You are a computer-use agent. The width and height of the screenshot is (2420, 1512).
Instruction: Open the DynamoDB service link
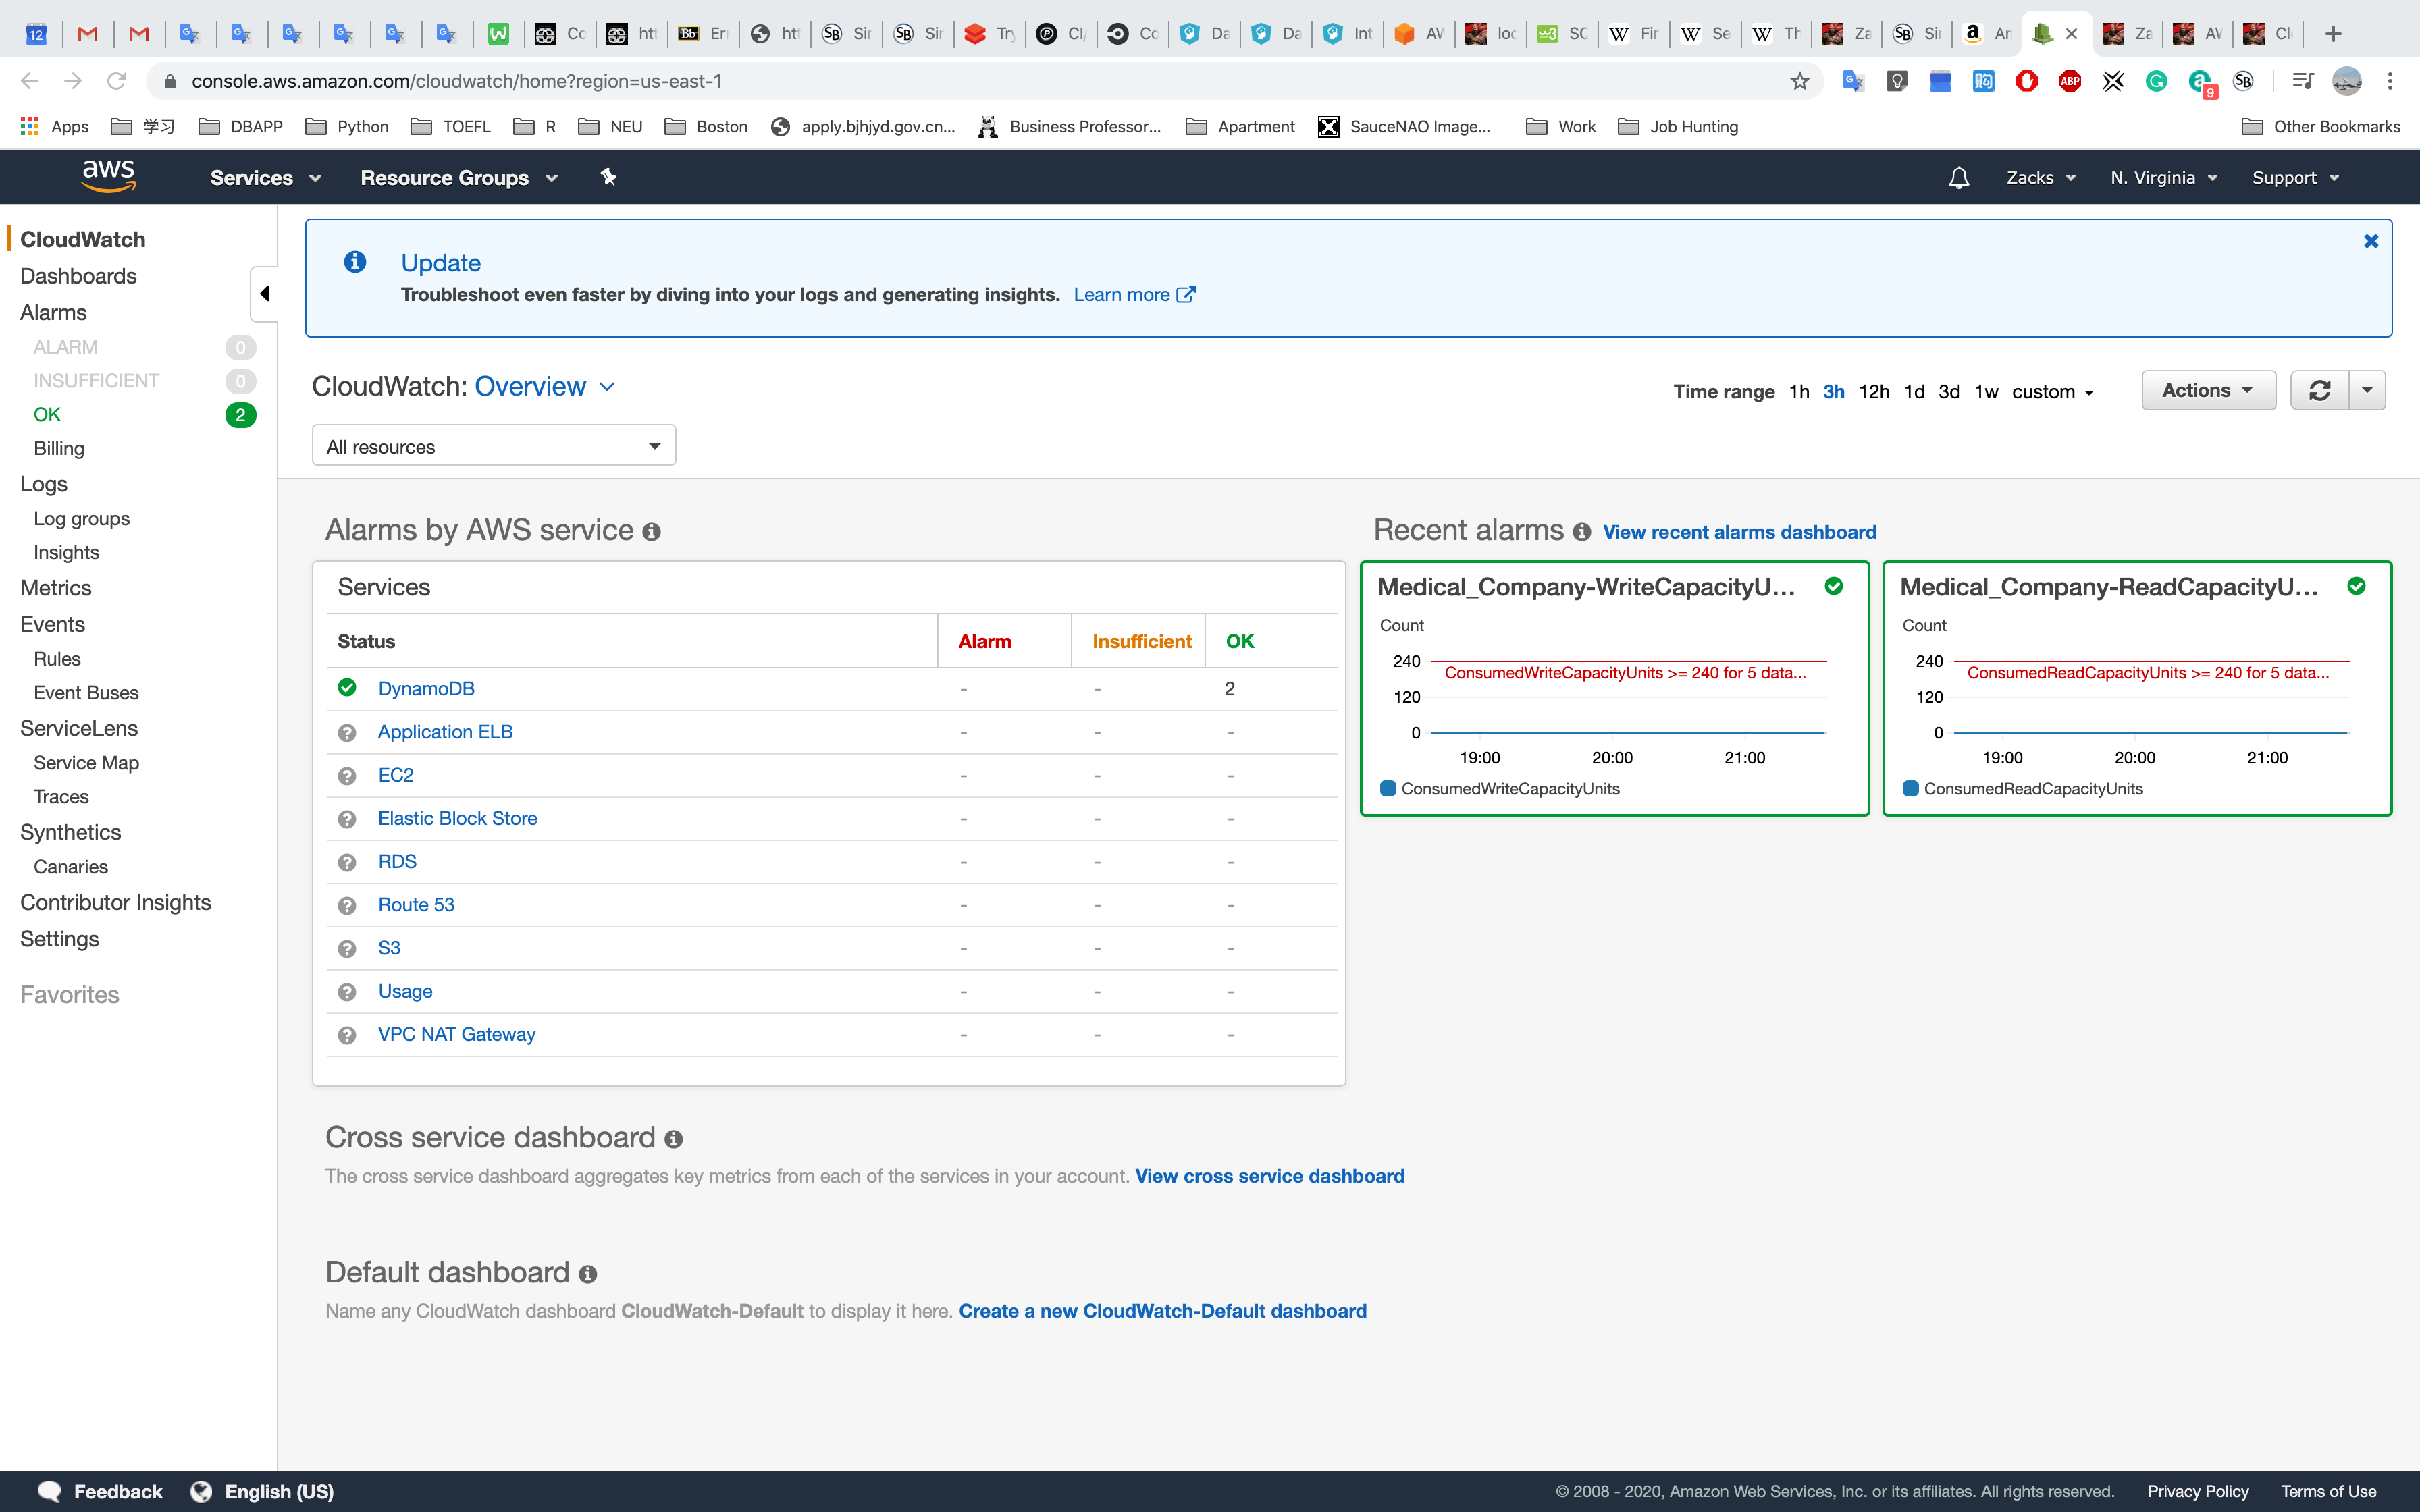tap(426, 689)
